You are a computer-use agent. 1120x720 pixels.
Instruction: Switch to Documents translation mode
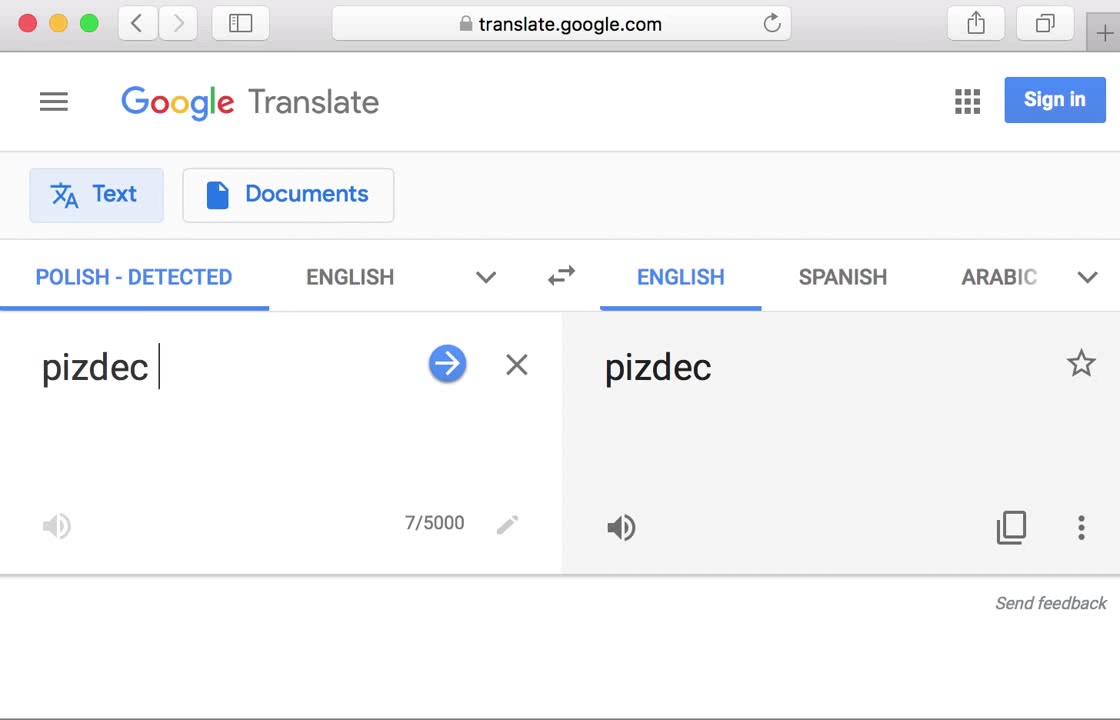(x=288, y=194)
